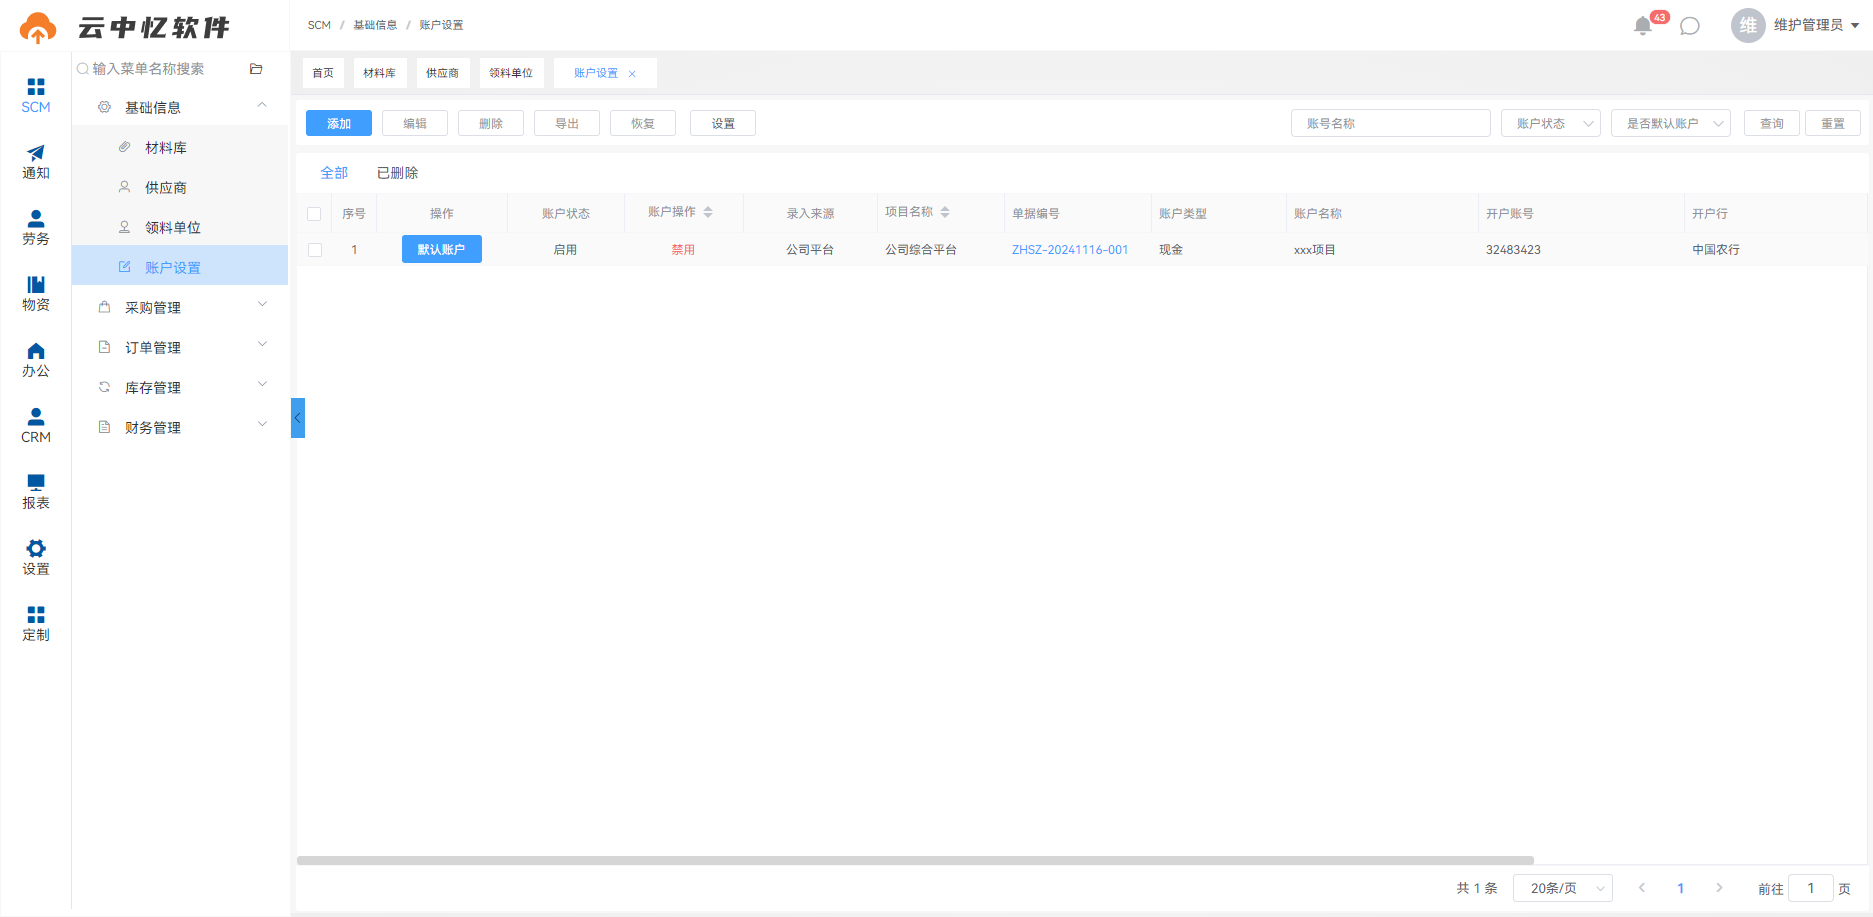This screenshot has width=1873, height=917.
Task: Toggle the select-all checkbox in table header
Action: [x=314, y=214]
